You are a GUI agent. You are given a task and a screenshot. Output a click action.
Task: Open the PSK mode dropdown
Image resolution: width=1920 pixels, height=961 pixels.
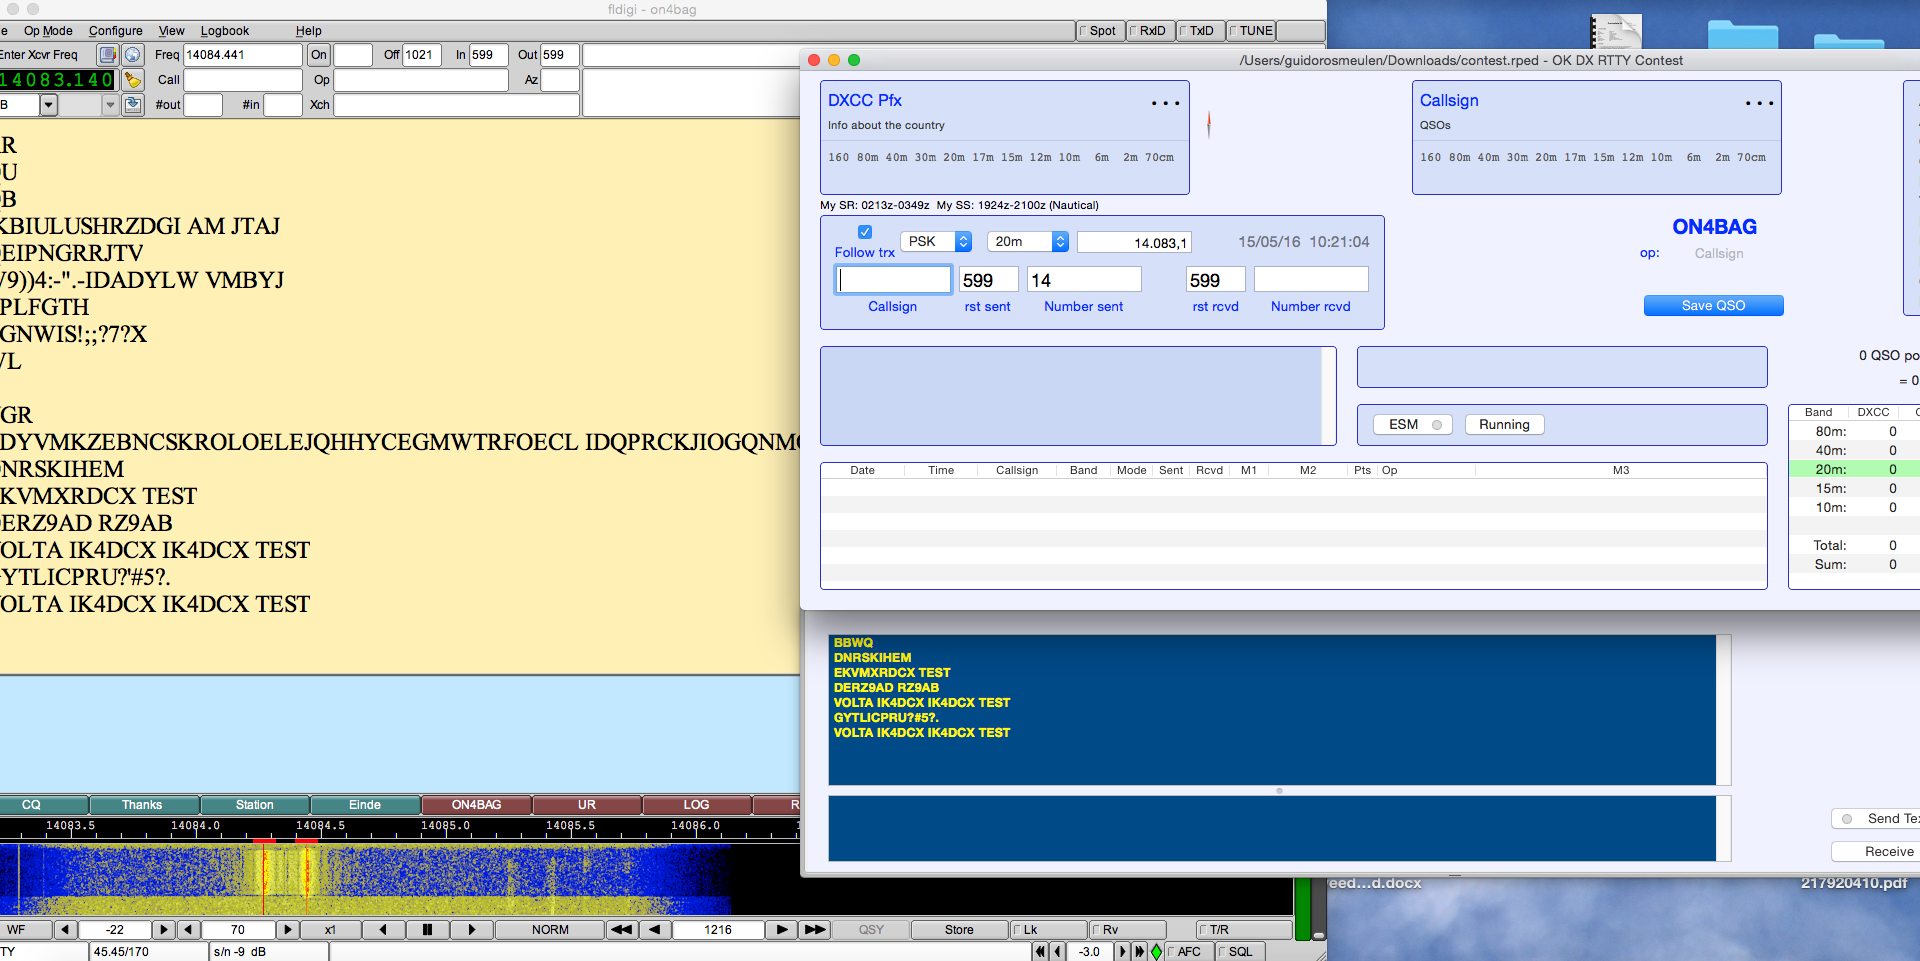tap(936, 242)
